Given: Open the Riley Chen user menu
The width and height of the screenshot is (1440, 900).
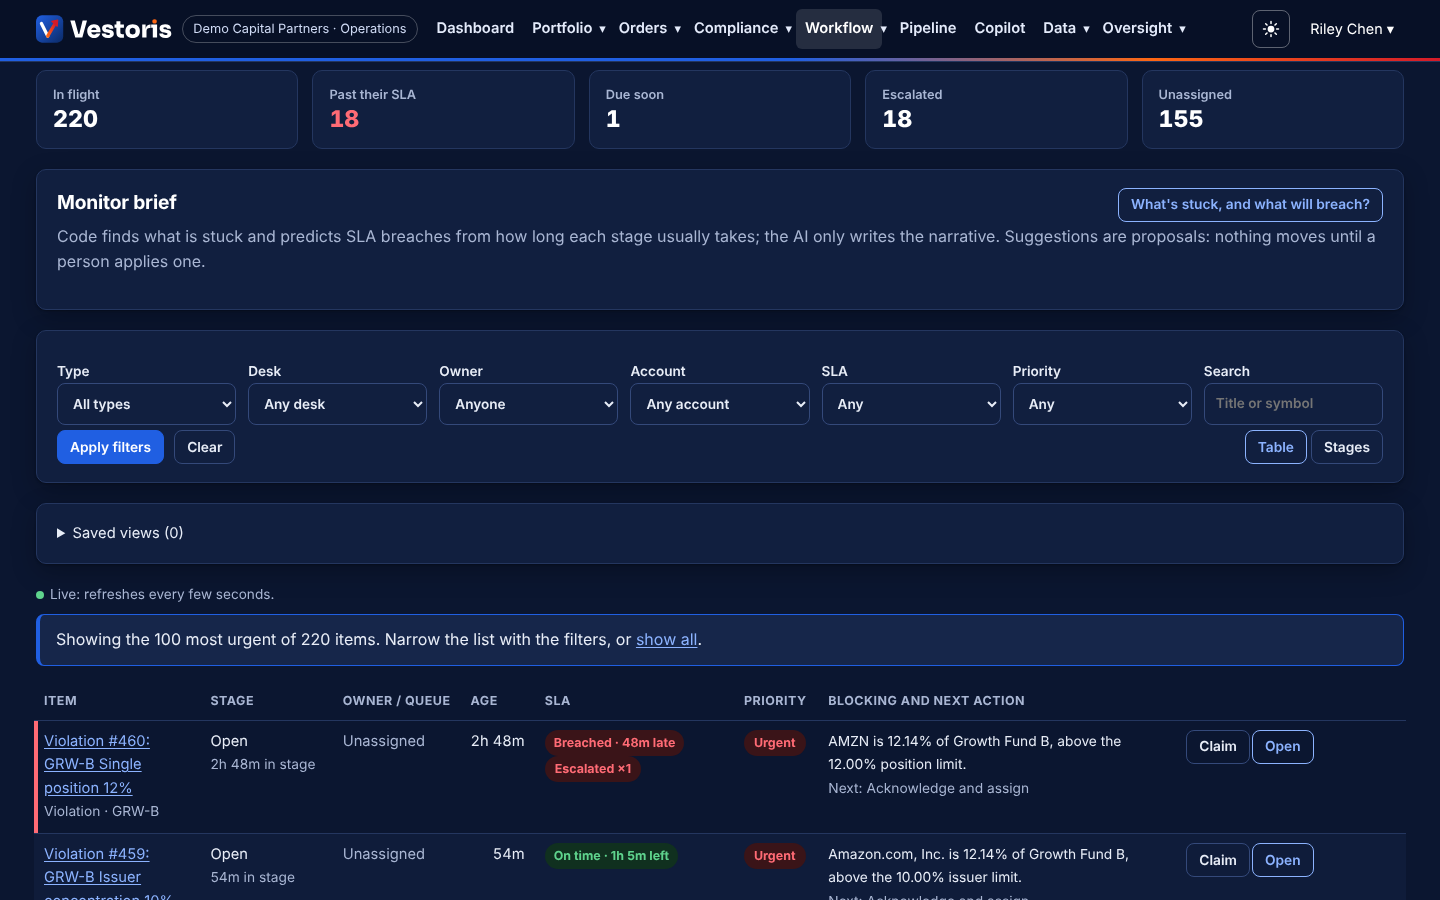Looking at the screenshot, I should point(1351,29).
